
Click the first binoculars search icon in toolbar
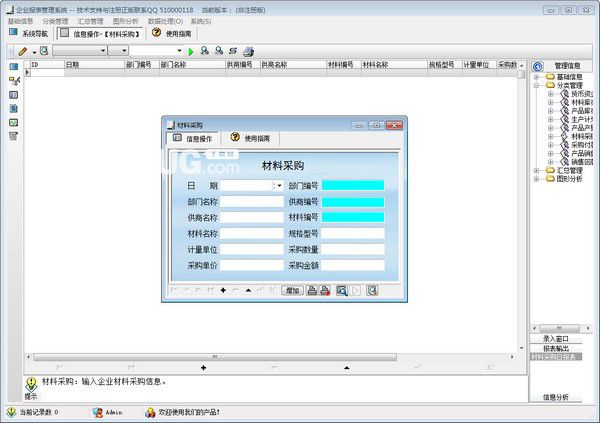pyautogui.click(x=205, y=51)
